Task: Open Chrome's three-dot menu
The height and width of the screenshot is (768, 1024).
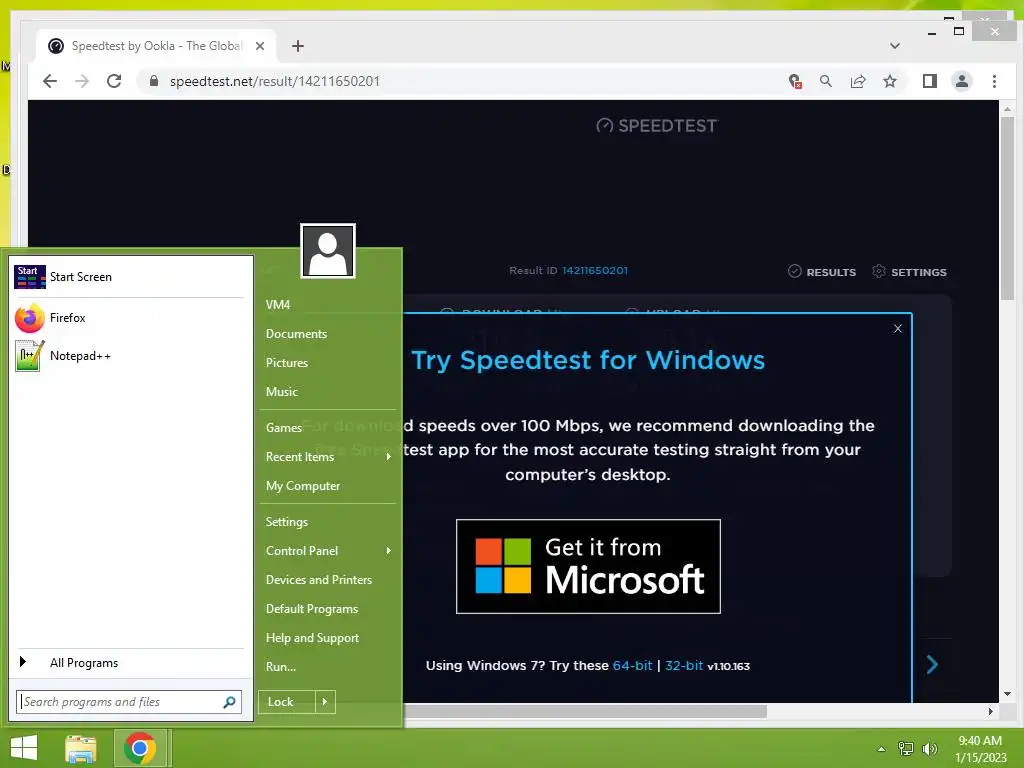Action: coord(994,81)
